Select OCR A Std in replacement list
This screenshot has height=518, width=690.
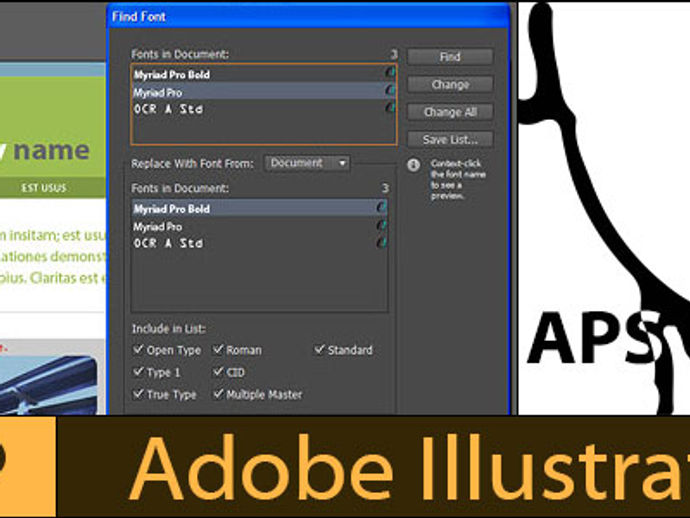pos(259,243)
